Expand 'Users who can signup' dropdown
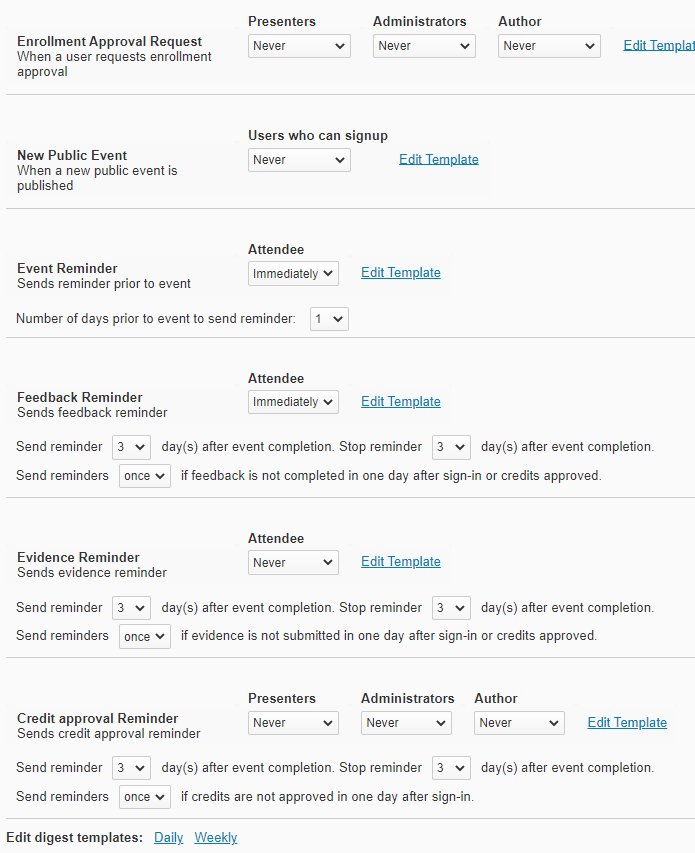This screenshot has width=695, height=853. [x=299, y=160]
